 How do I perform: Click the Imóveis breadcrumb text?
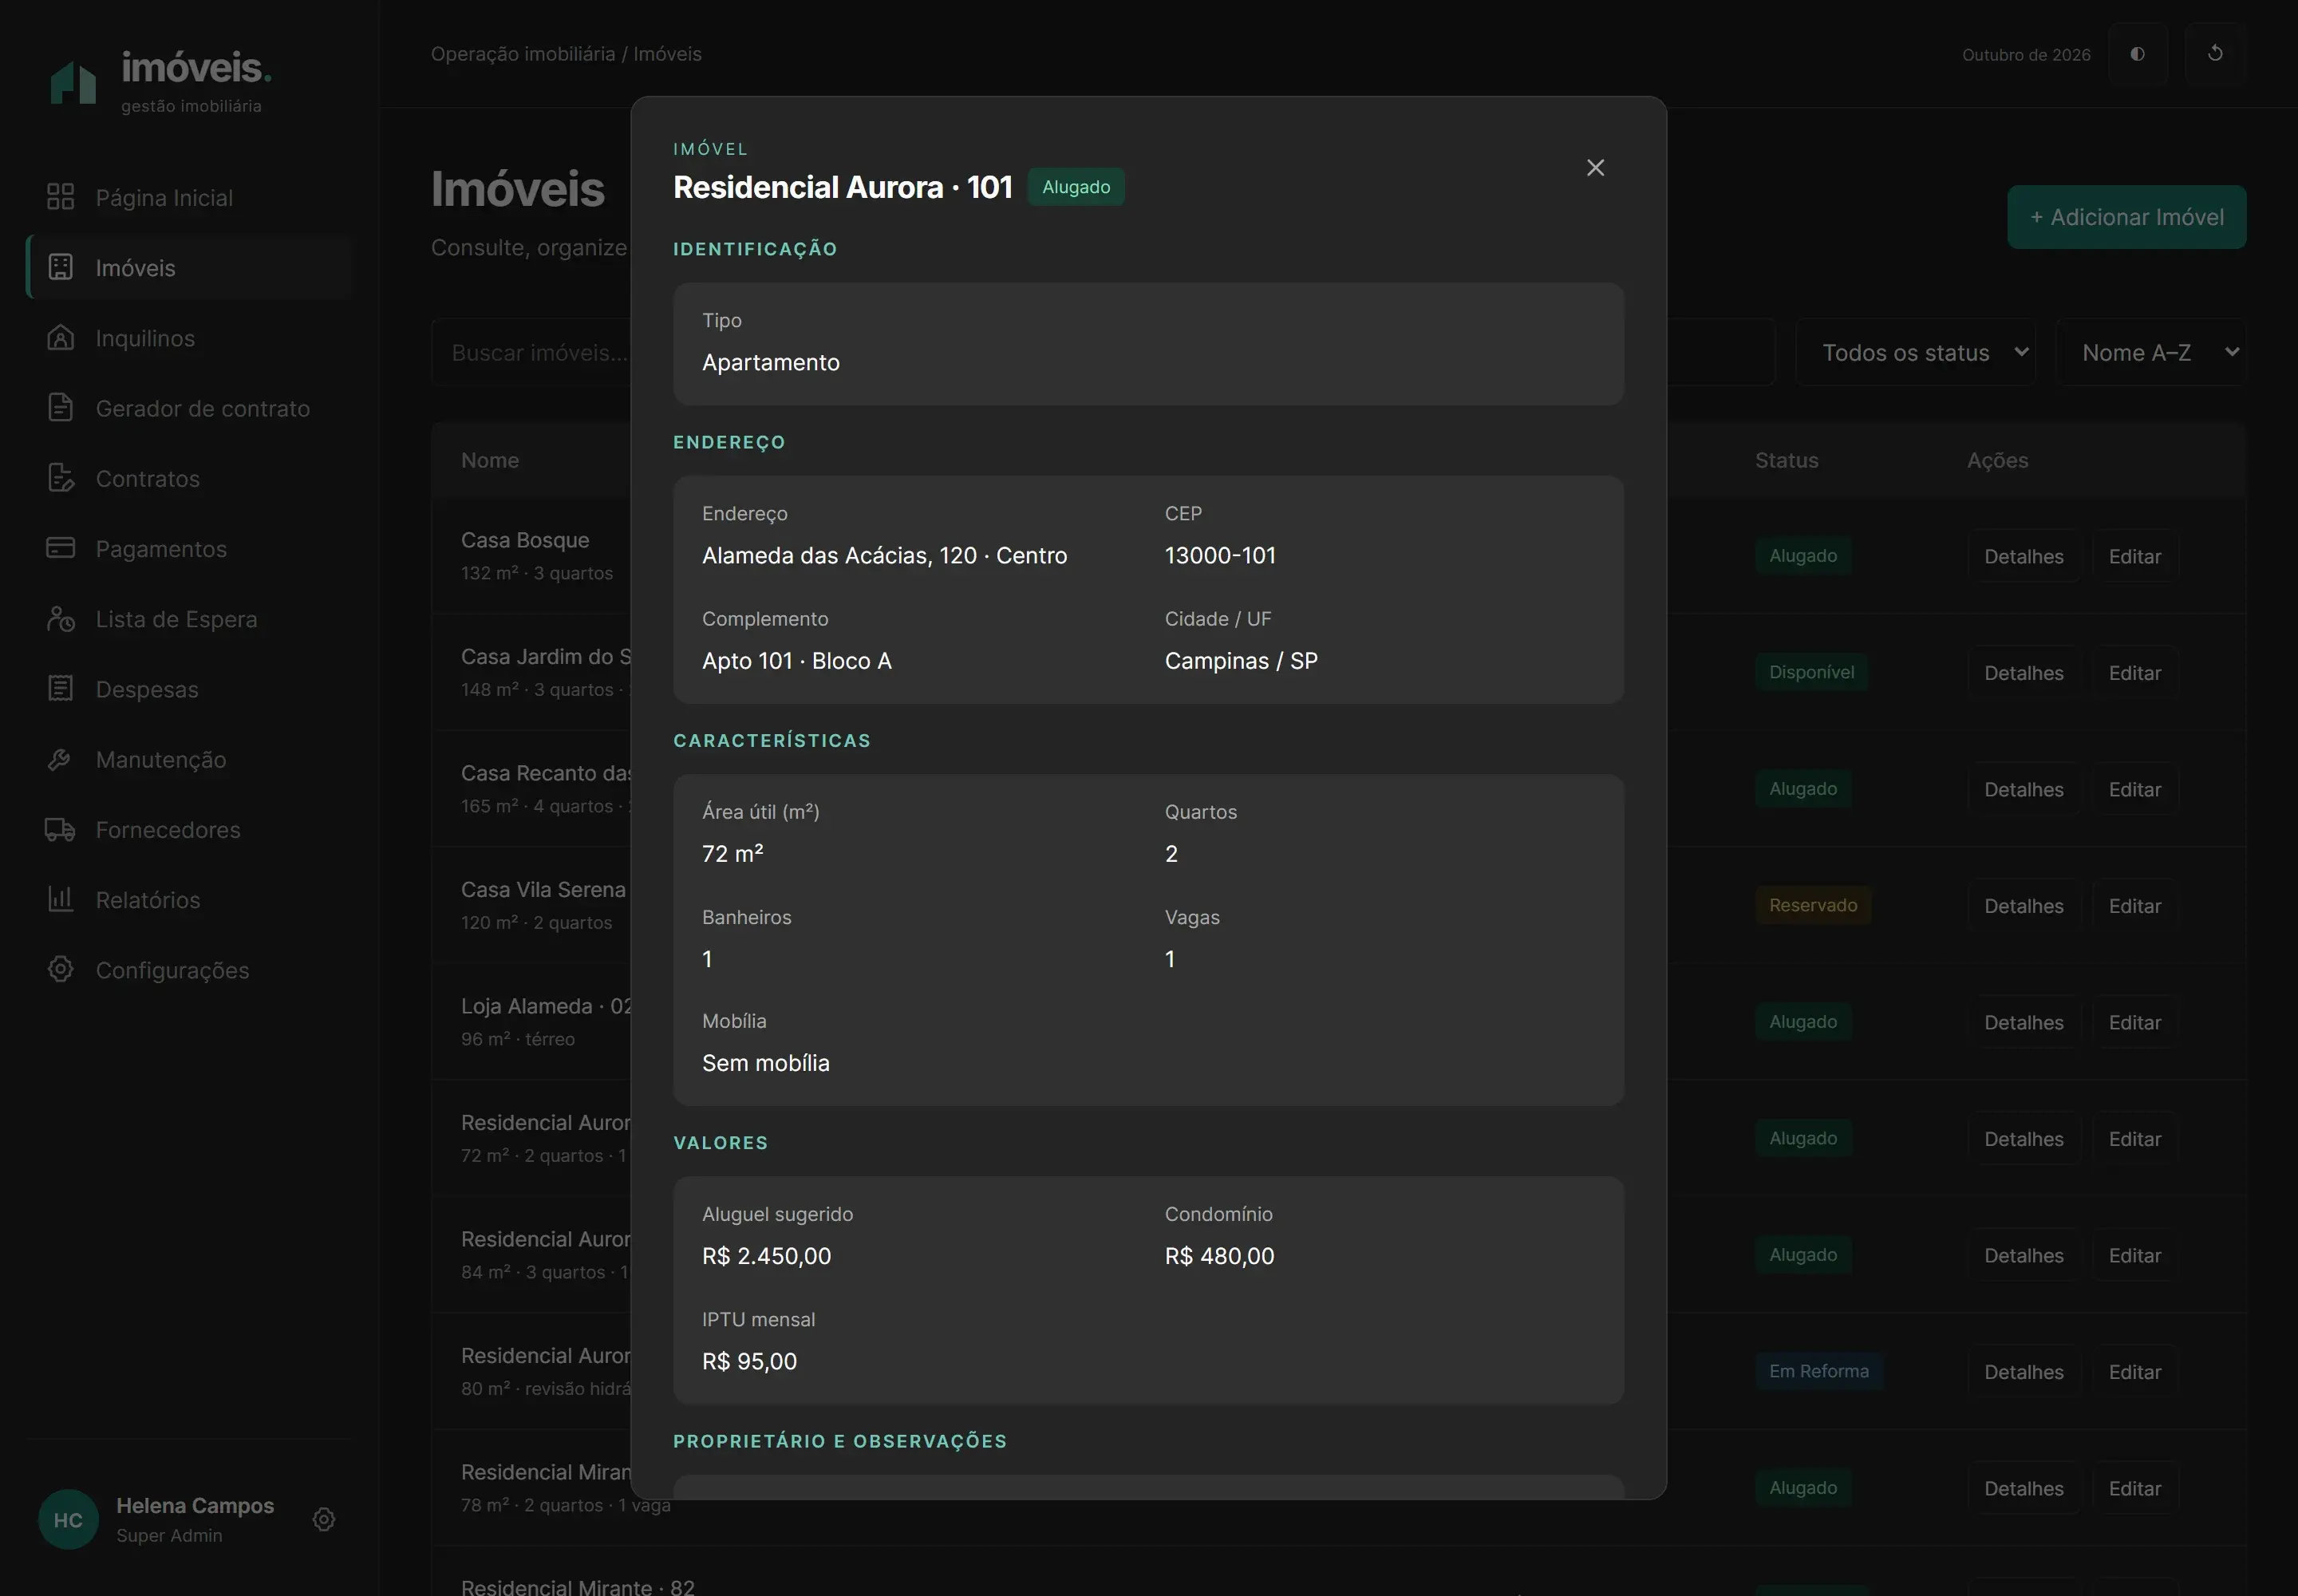(667, 54)
